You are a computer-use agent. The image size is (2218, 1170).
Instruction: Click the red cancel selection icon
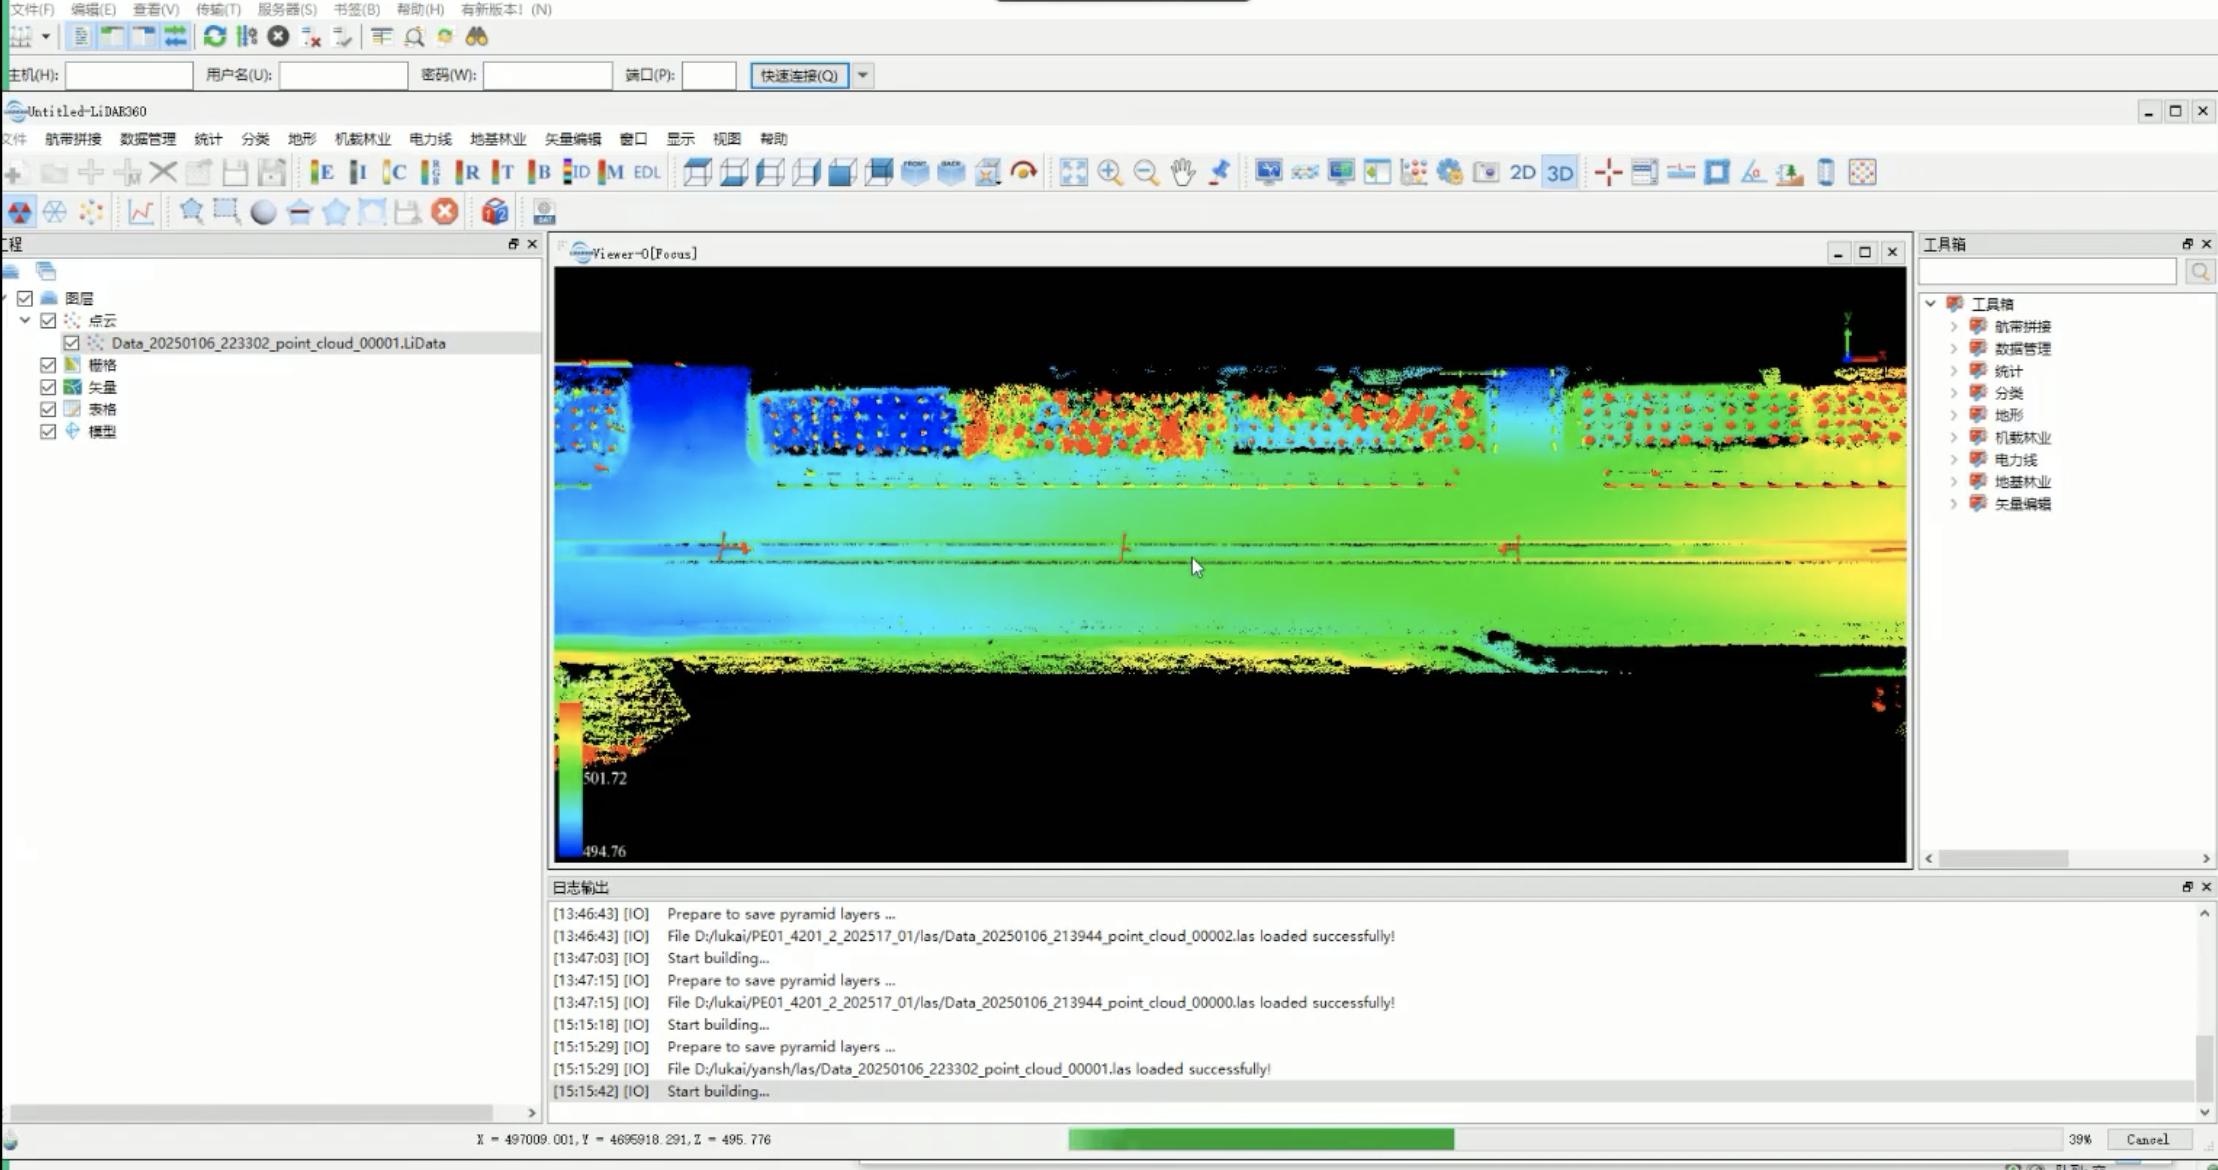click(x=445, y=211)
